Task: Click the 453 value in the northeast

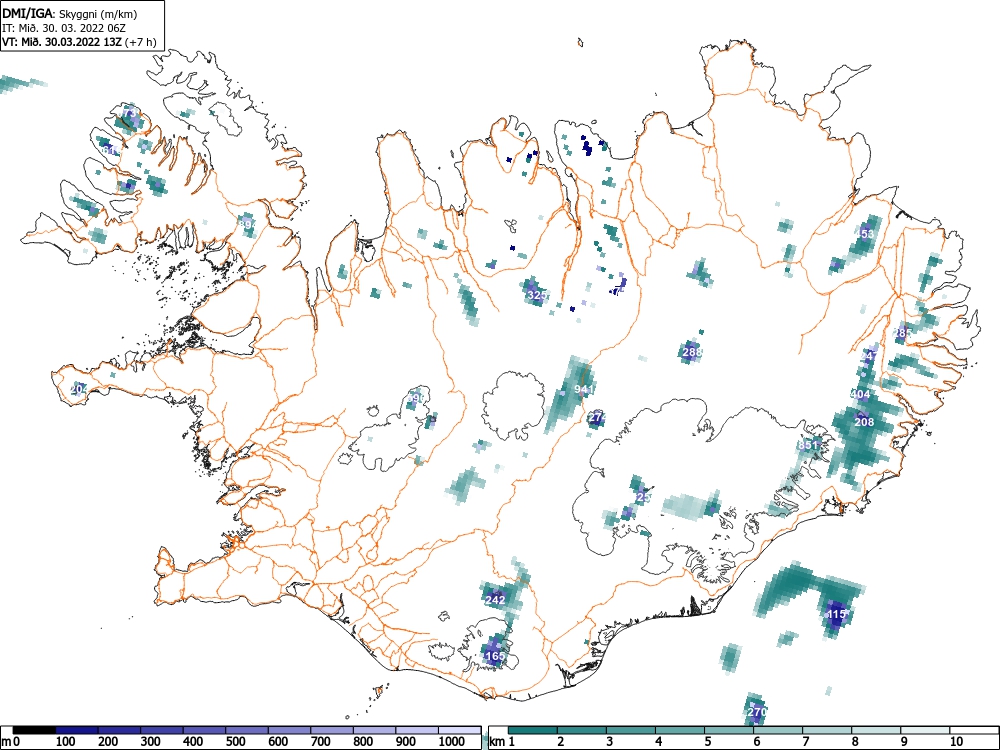Action: pos(864,233)
